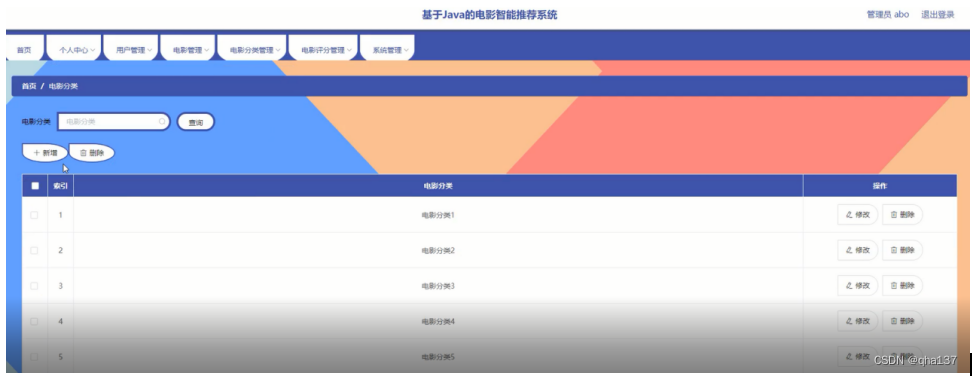Click 删除 delete button for 电影分类2
973x376 pixels.
902,250
